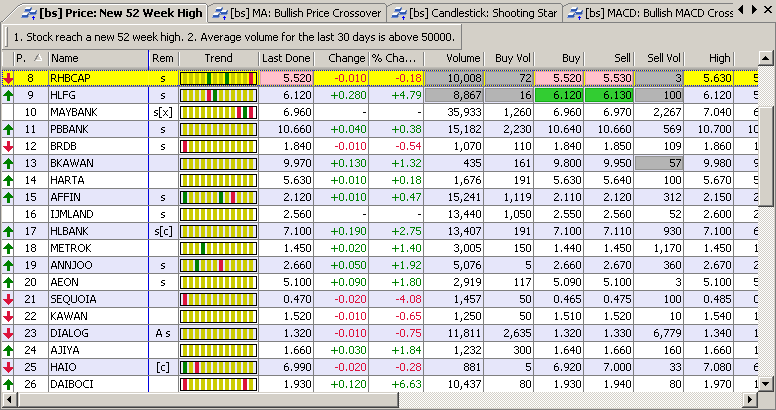Screen dimensions: 776x410
Task: Click the red down arrow for RHBCAP
Action: [8, 78]
